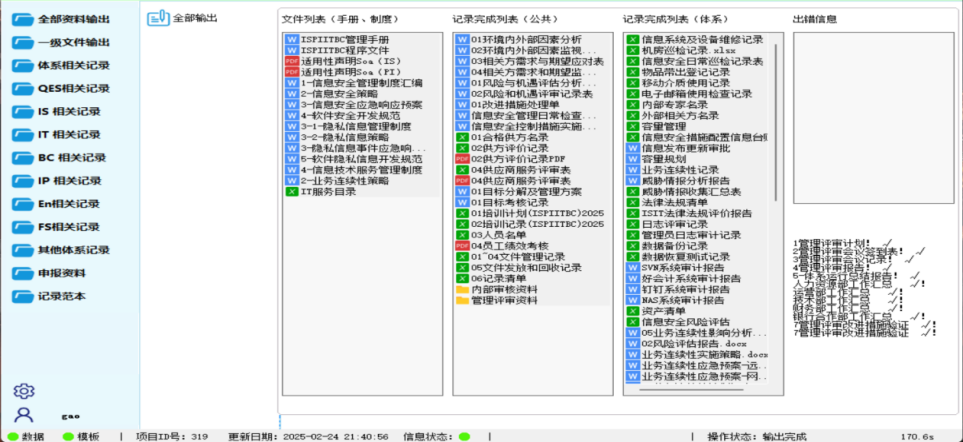The image size is (963, 442).
Task: Click the 全部输出 document icon
Action: coord(158,18)
